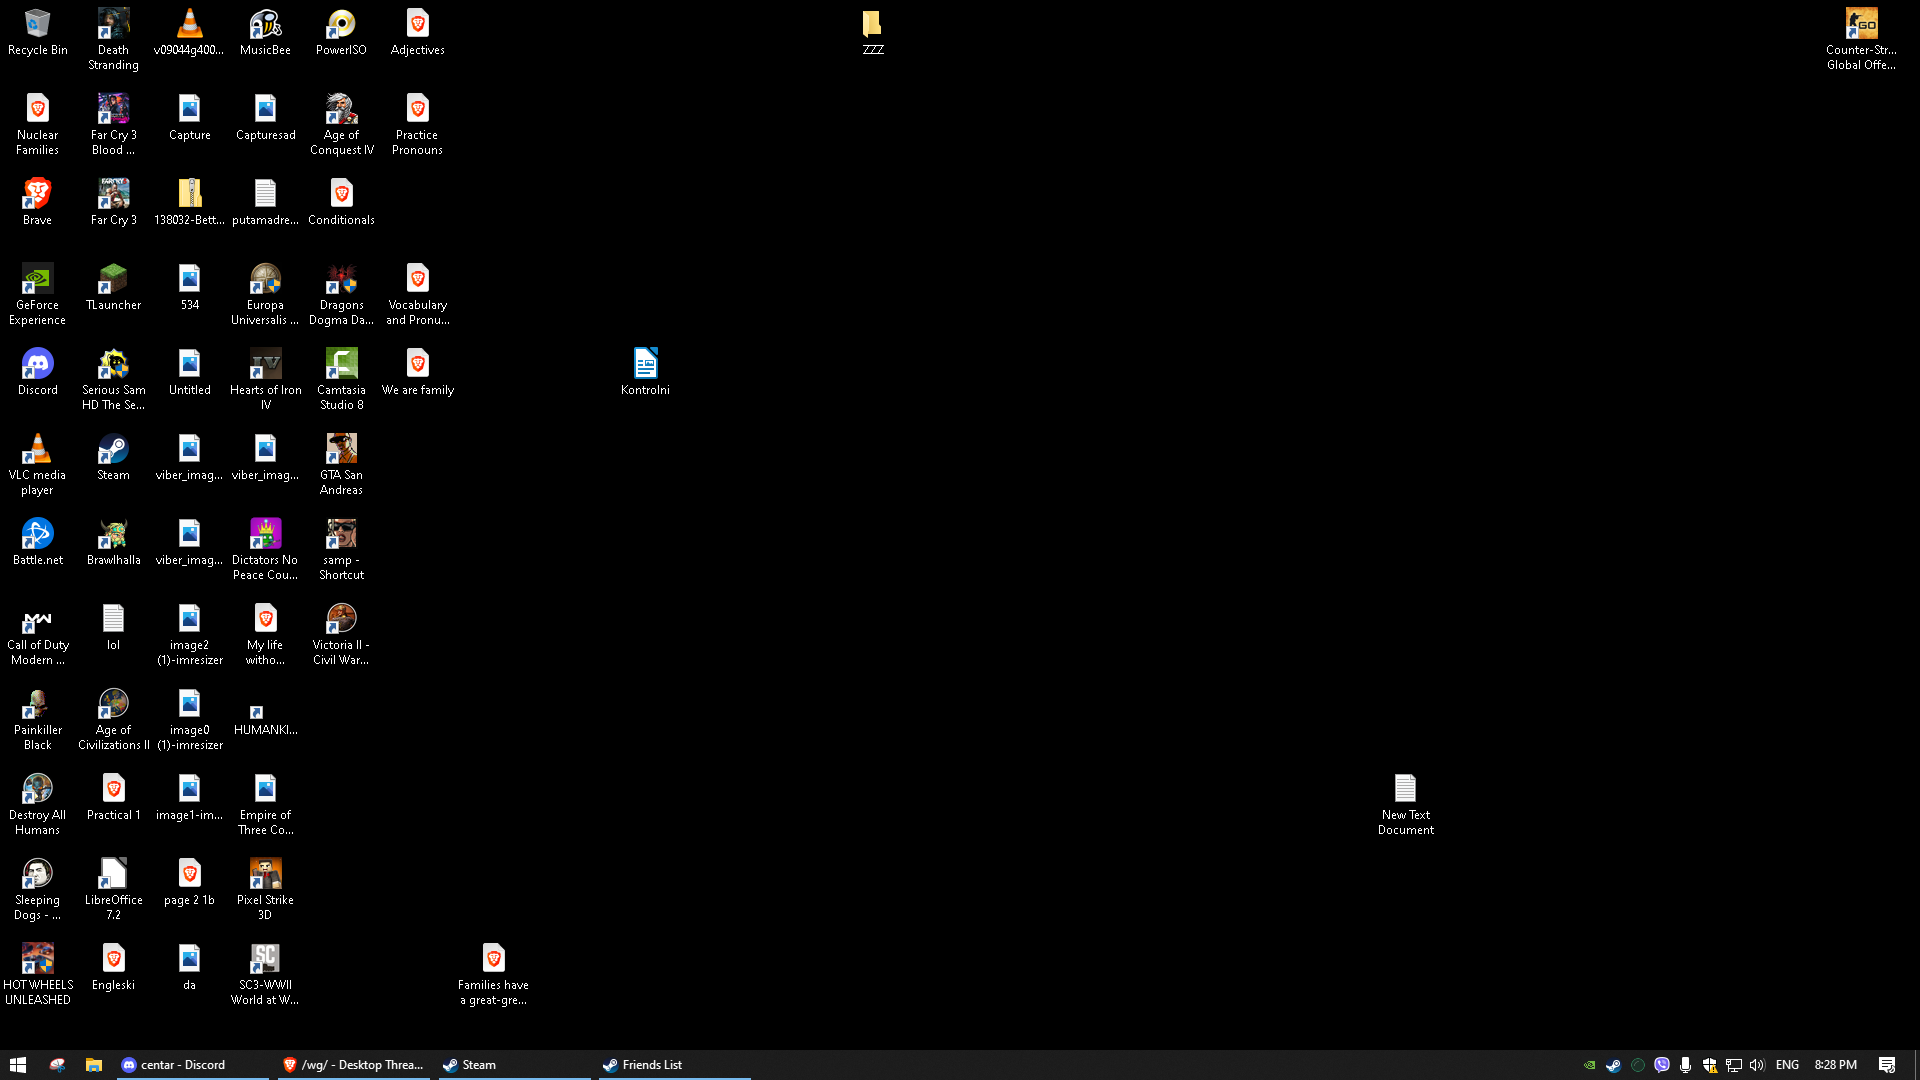Select the Adjectives file icon
The height and width of the screenshot is (1080, 1920).
(417, 32)
